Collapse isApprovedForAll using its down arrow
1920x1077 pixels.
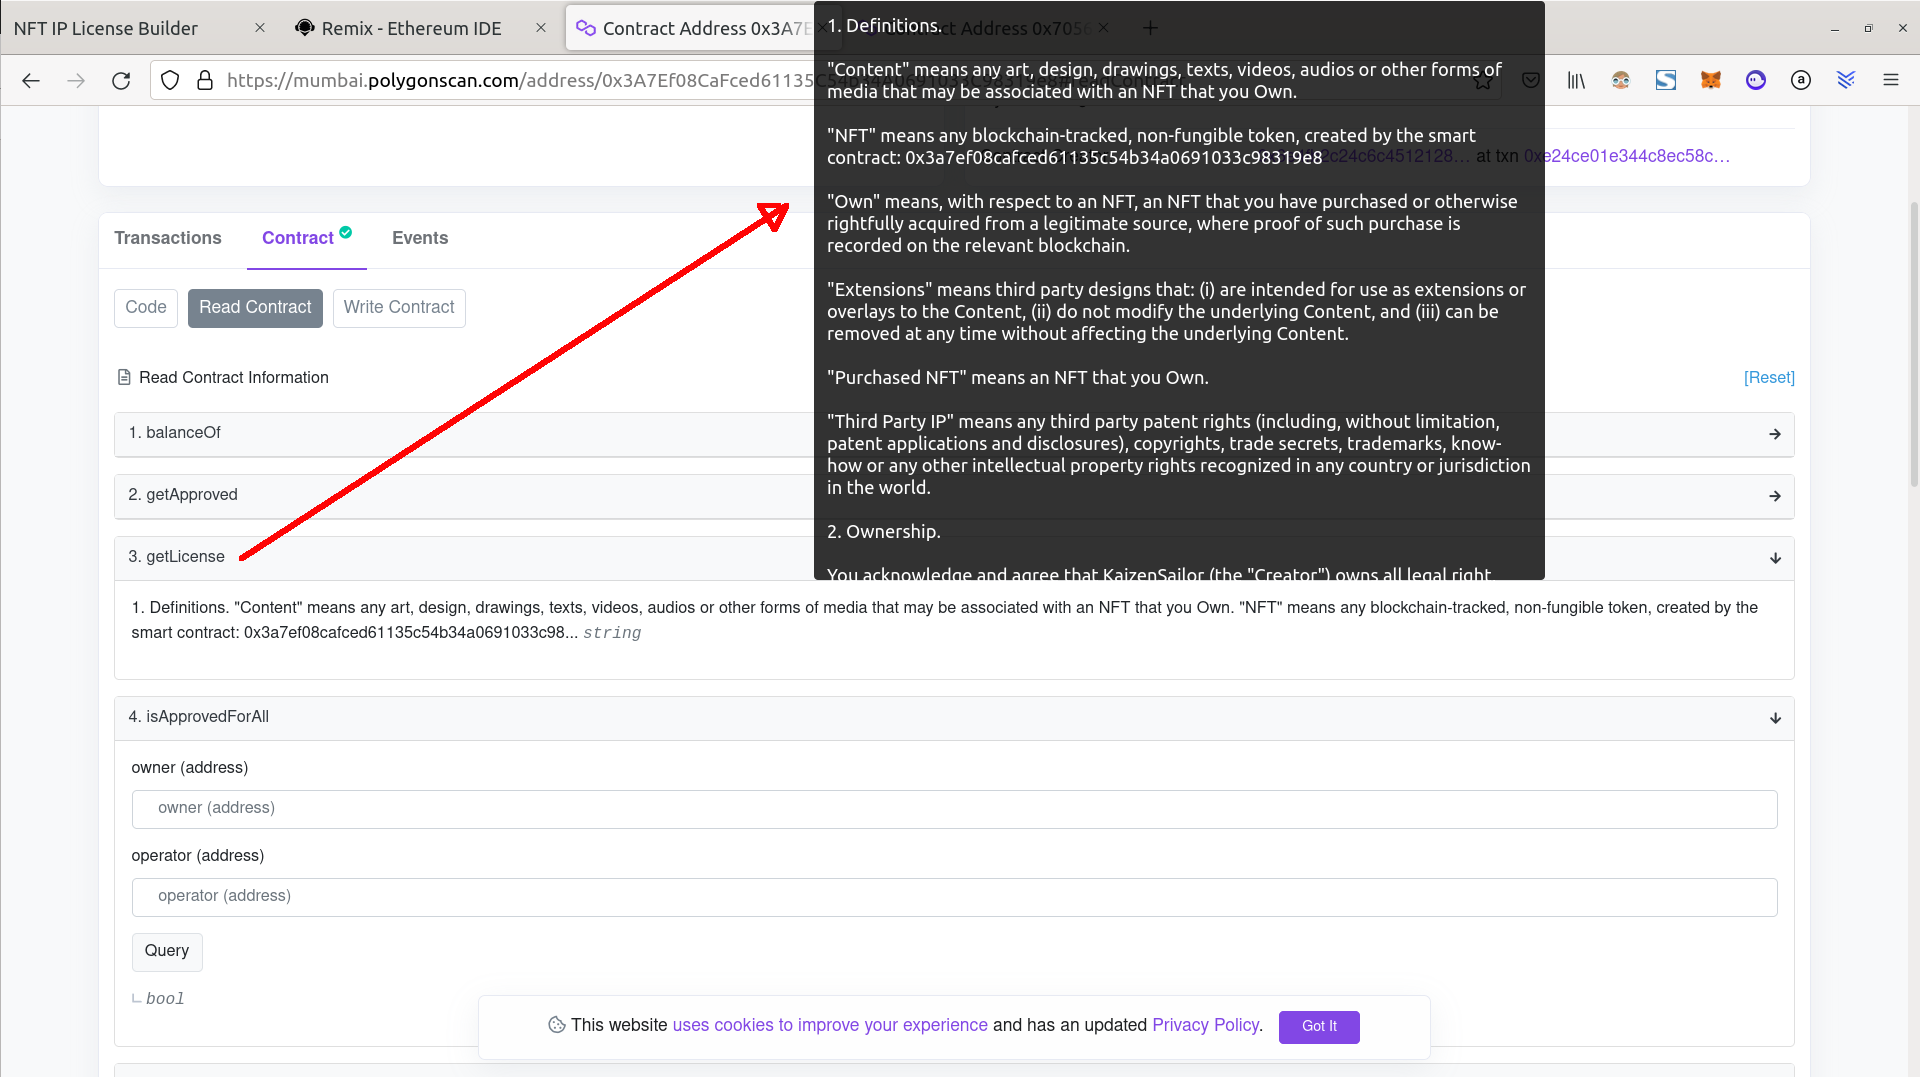(1775, 718)
